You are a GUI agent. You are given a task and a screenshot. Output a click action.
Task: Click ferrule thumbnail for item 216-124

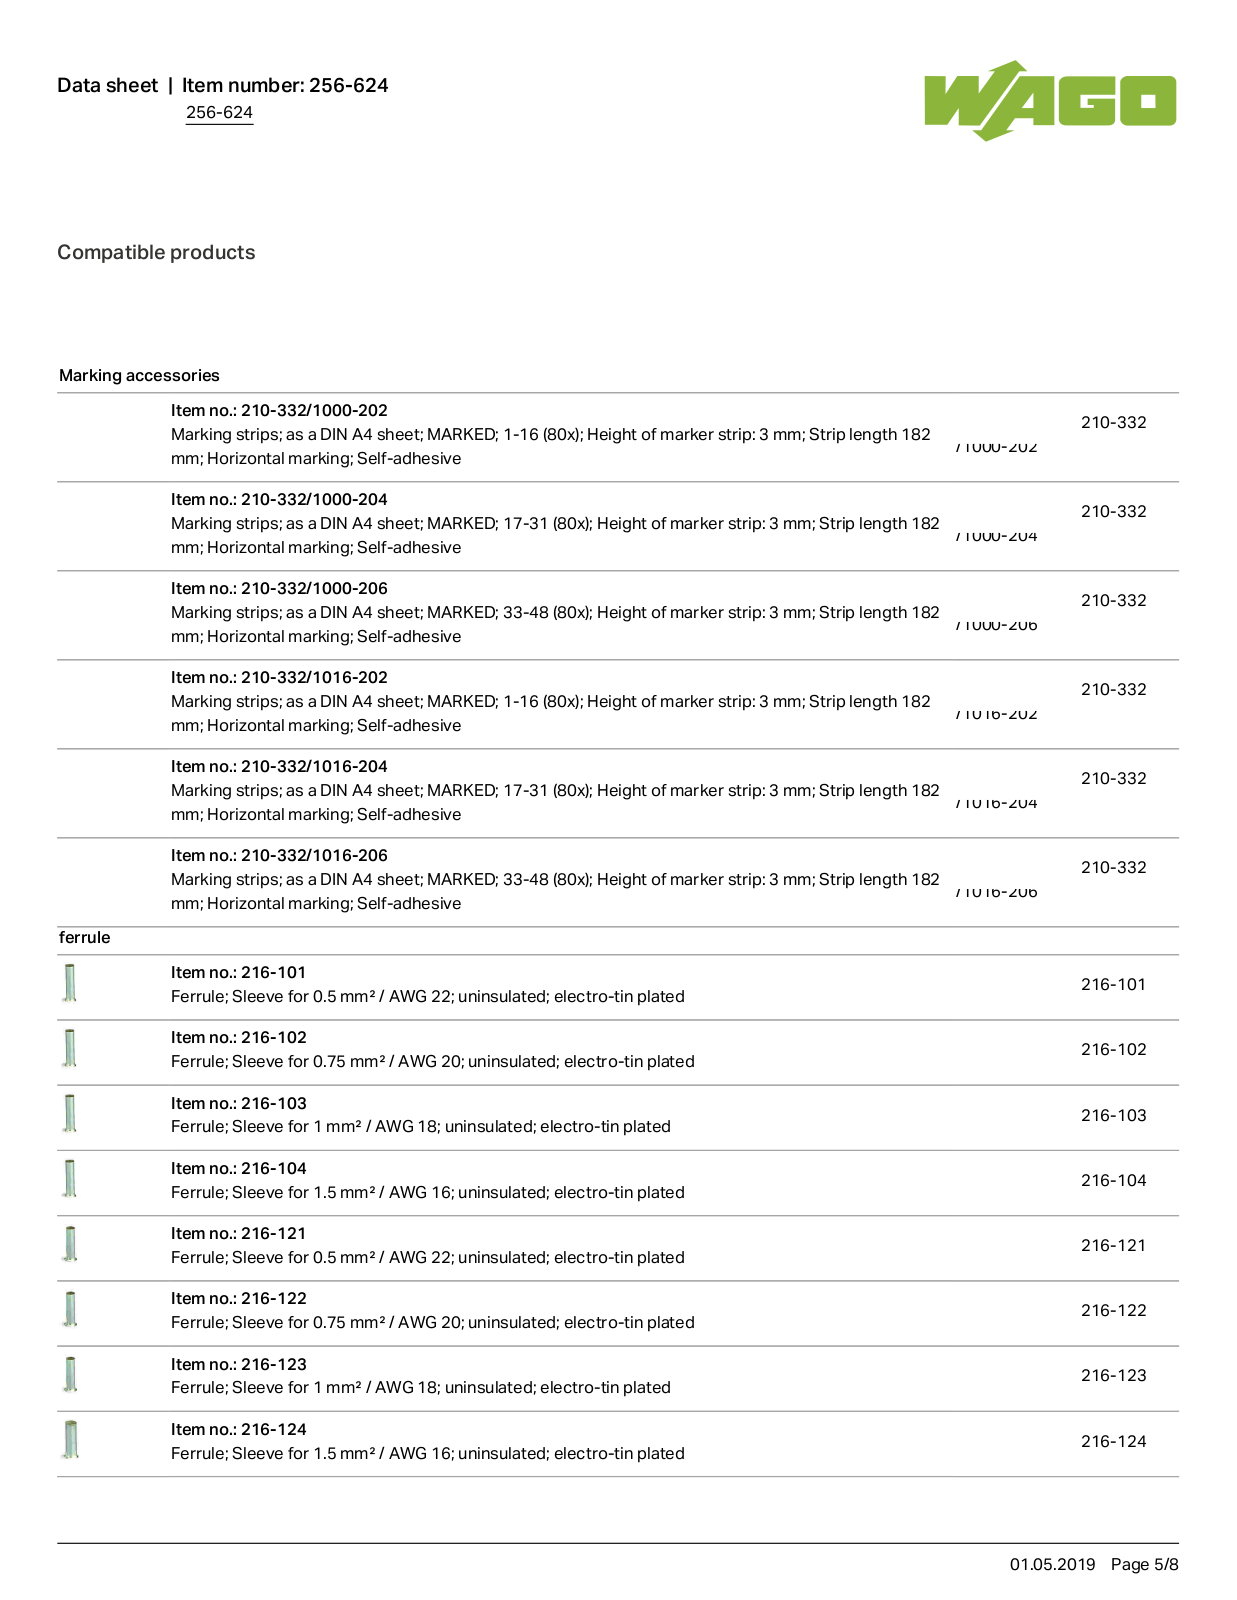pos(69,1440)
